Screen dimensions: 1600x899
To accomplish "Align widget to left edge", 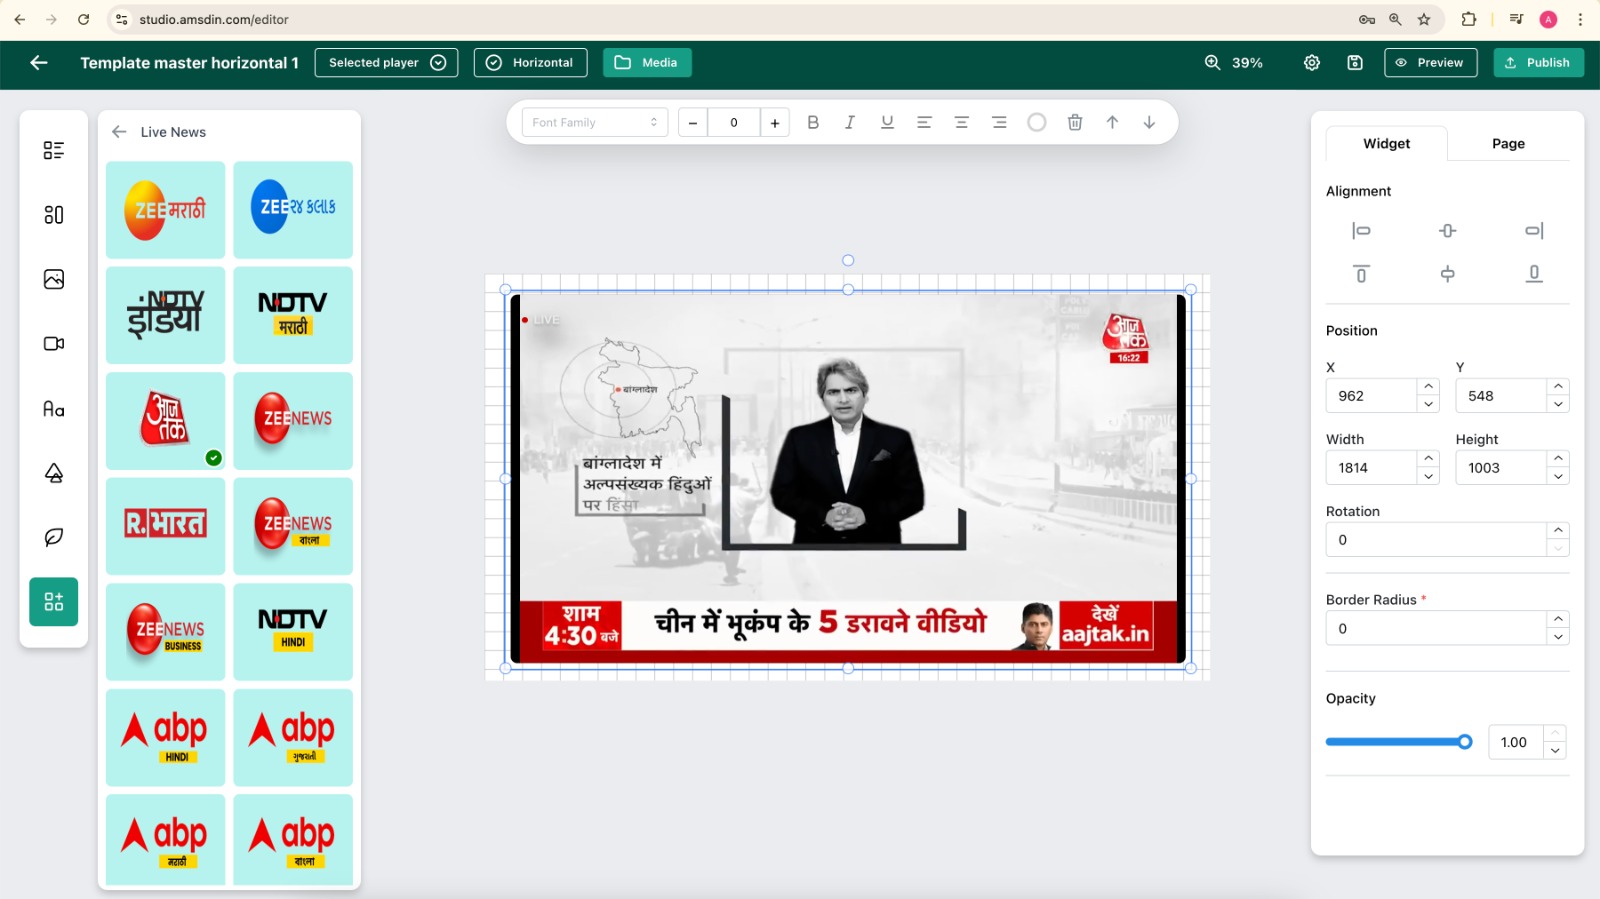I will pos(1361,231).
